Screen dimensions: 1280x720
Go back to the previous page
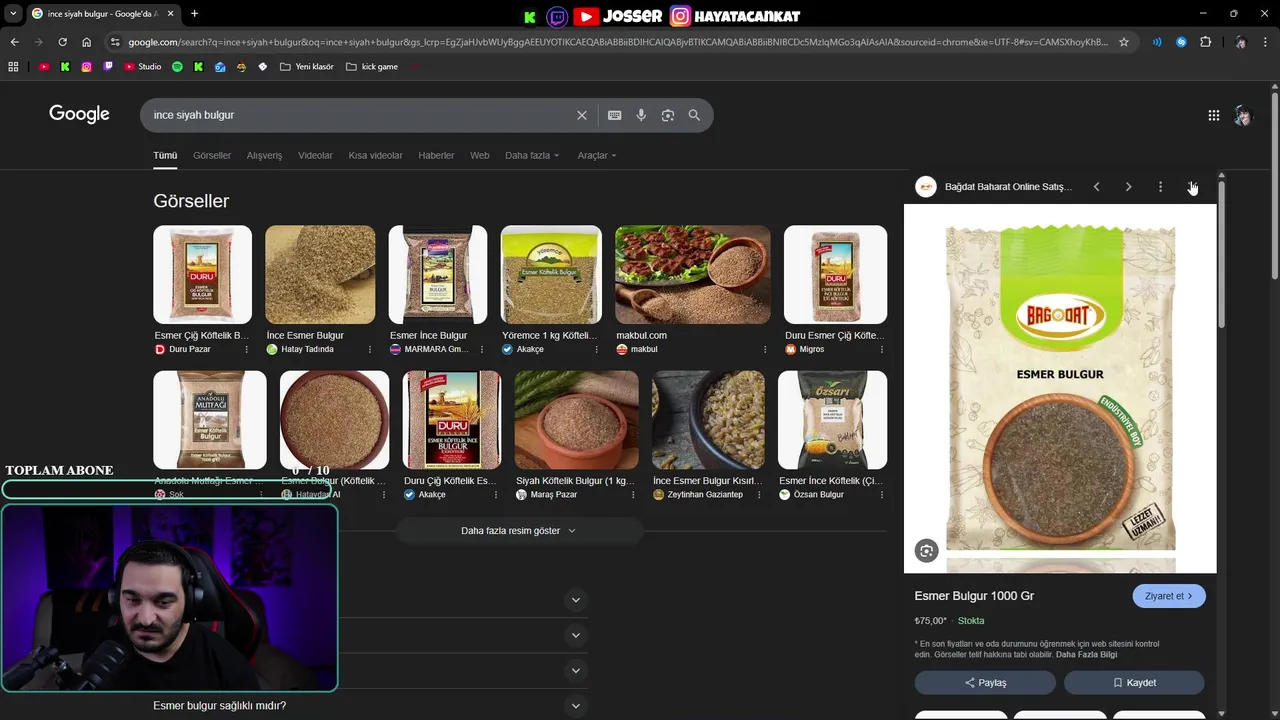14,42
